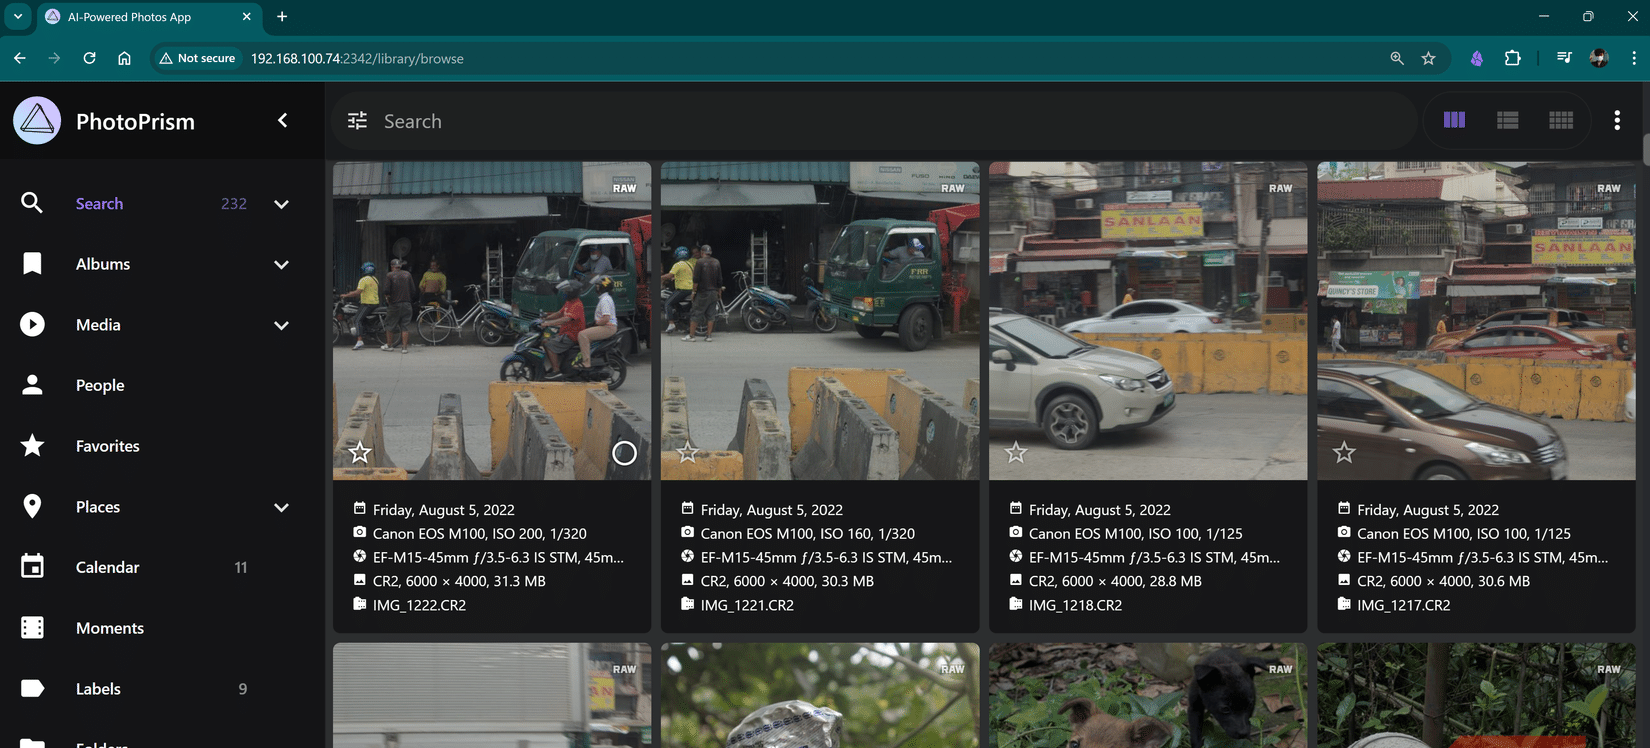The height and width of the screenshot is (748, 1650).
Task: Click the Media play icon
Action: [32, 324]
